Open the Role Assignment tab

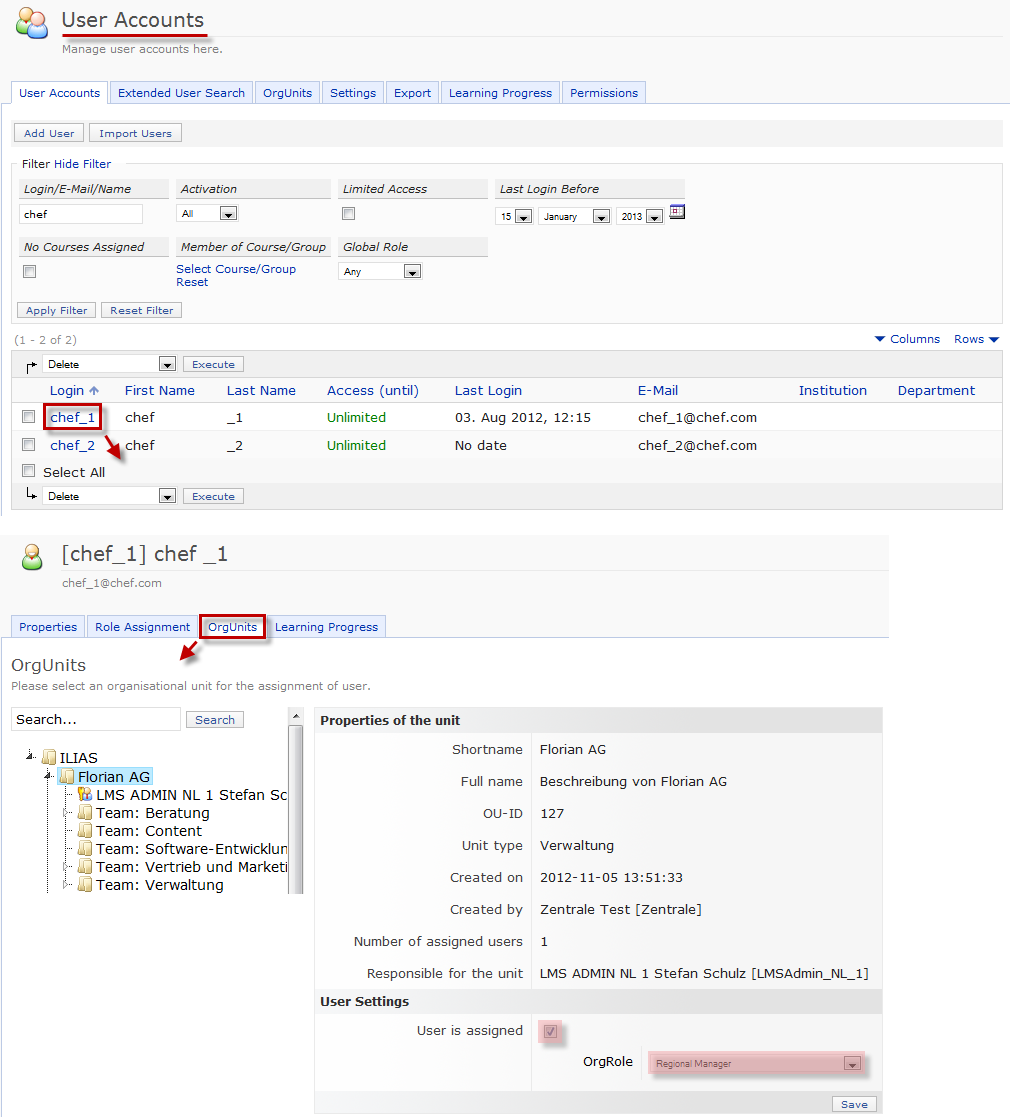pyautogui.click(x=142, y=627)
